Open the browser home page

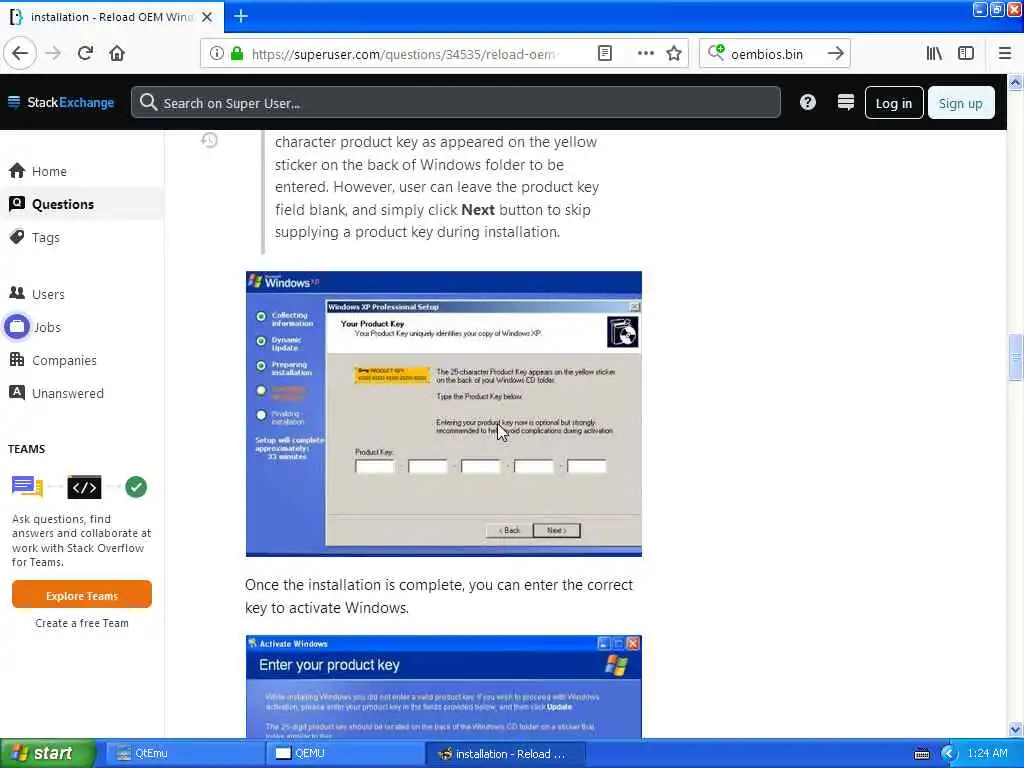click(x=117, y=54)
